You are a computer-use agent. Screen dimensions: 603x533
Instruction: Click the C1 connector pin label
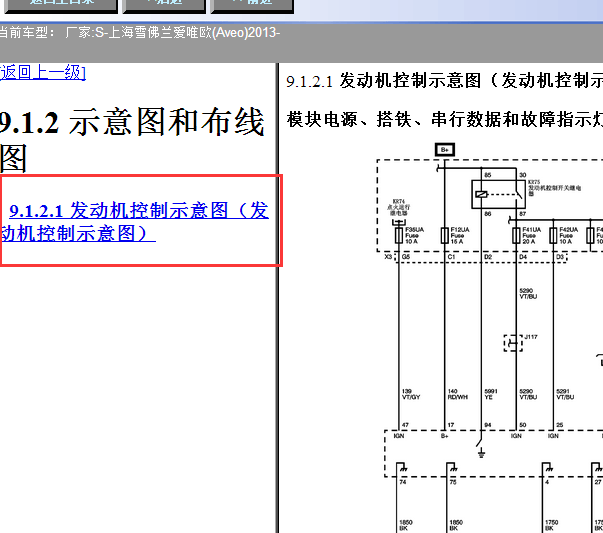point(451,257)
